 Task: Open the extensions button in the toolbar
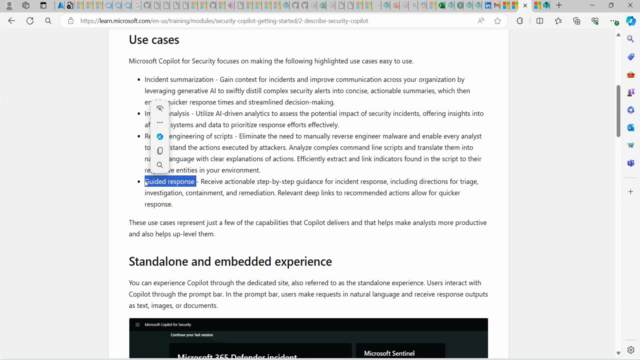click(x=520, y=21)
